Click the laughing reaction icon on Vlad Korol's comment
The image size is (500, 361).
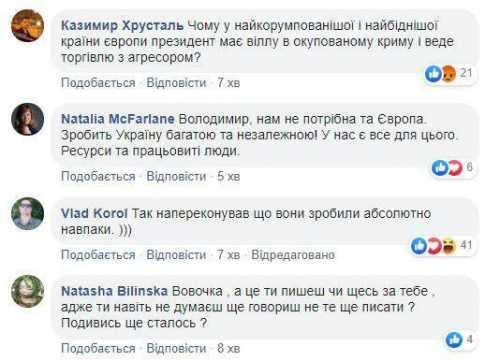click(449, 246)
